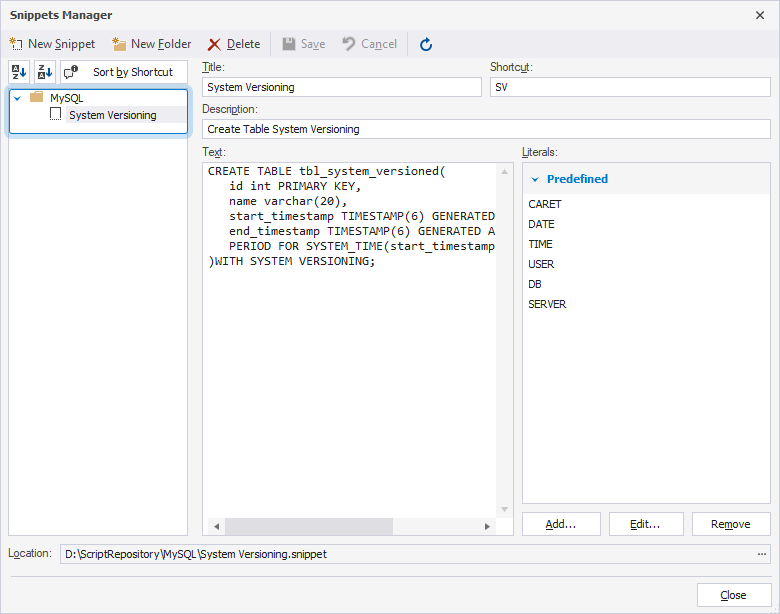Click into the Description input field
780x614 pixels.
(487, 129)
